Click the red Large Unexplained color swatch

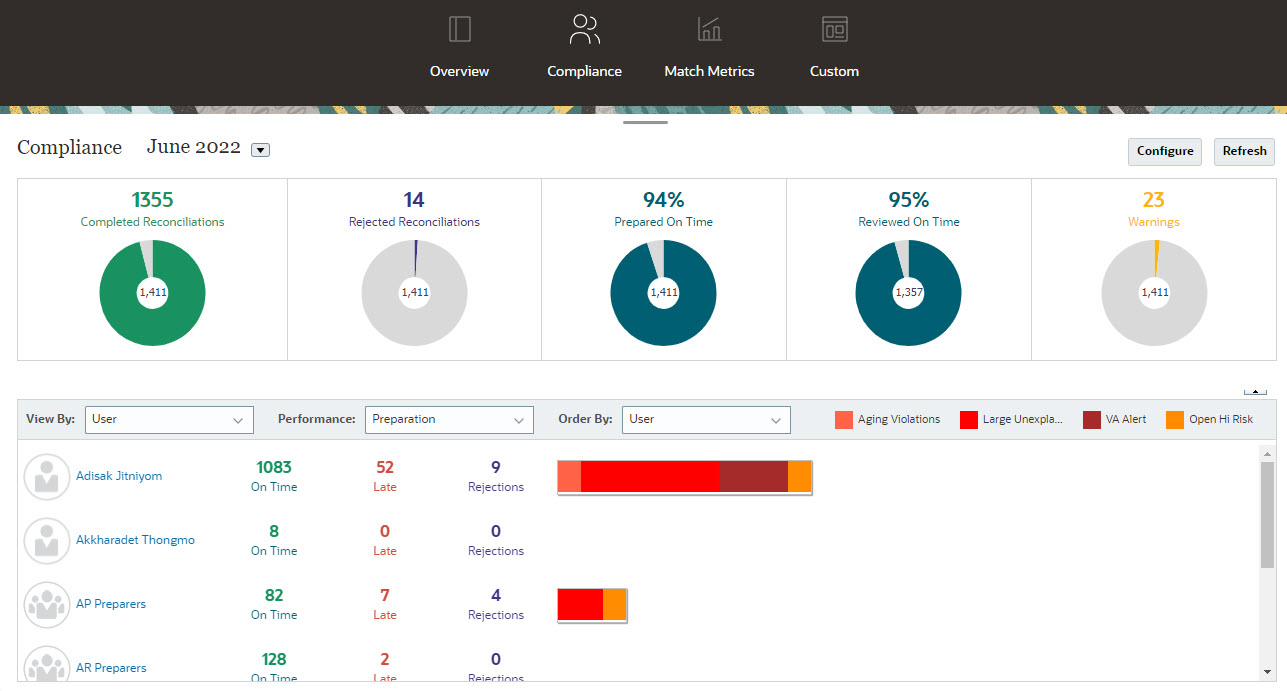pyautogui.click(x=967, y=419)
